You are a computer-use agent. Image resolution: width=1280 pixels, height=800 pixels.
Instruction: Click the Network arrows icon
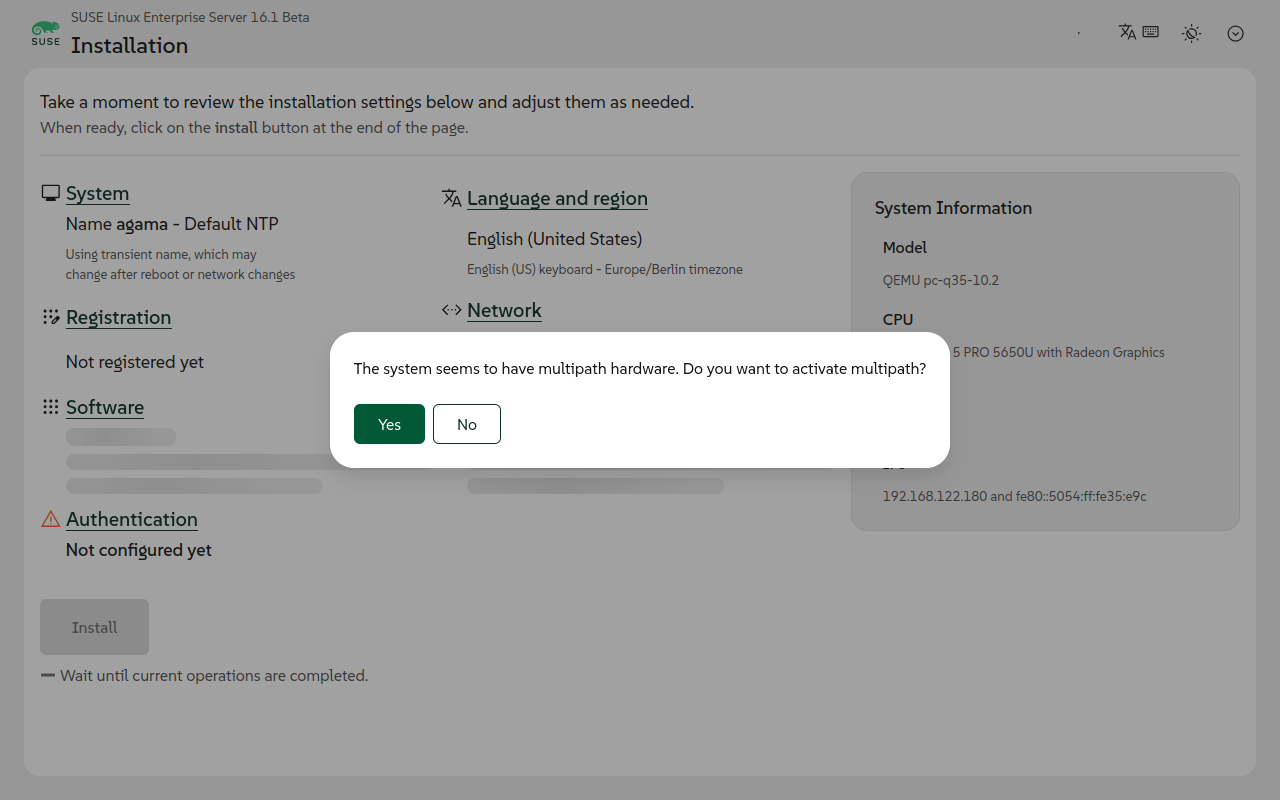point(451,310)
